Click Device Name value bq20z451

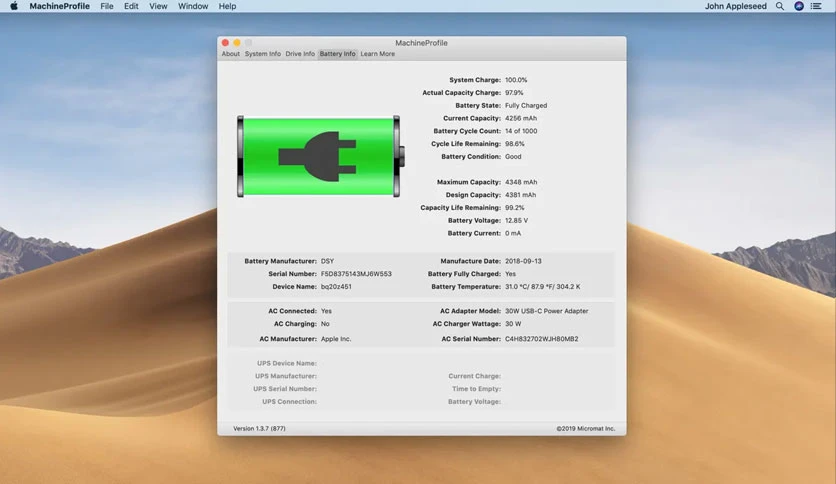(336, 287)
